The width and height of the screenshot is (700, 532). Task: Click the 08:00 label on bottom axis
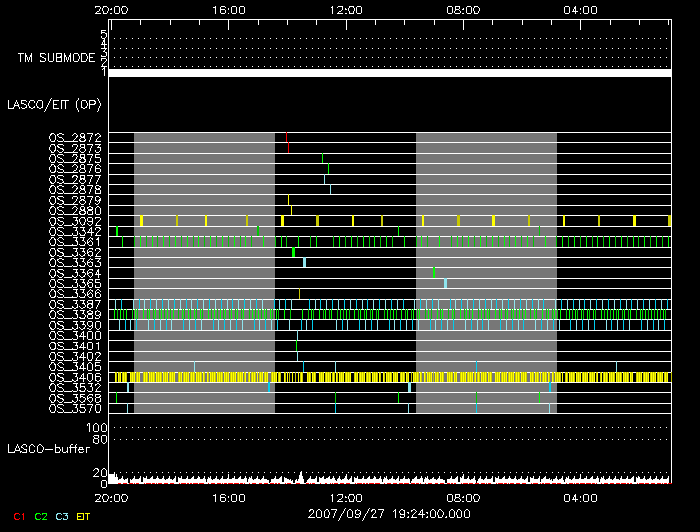(464, 497)
